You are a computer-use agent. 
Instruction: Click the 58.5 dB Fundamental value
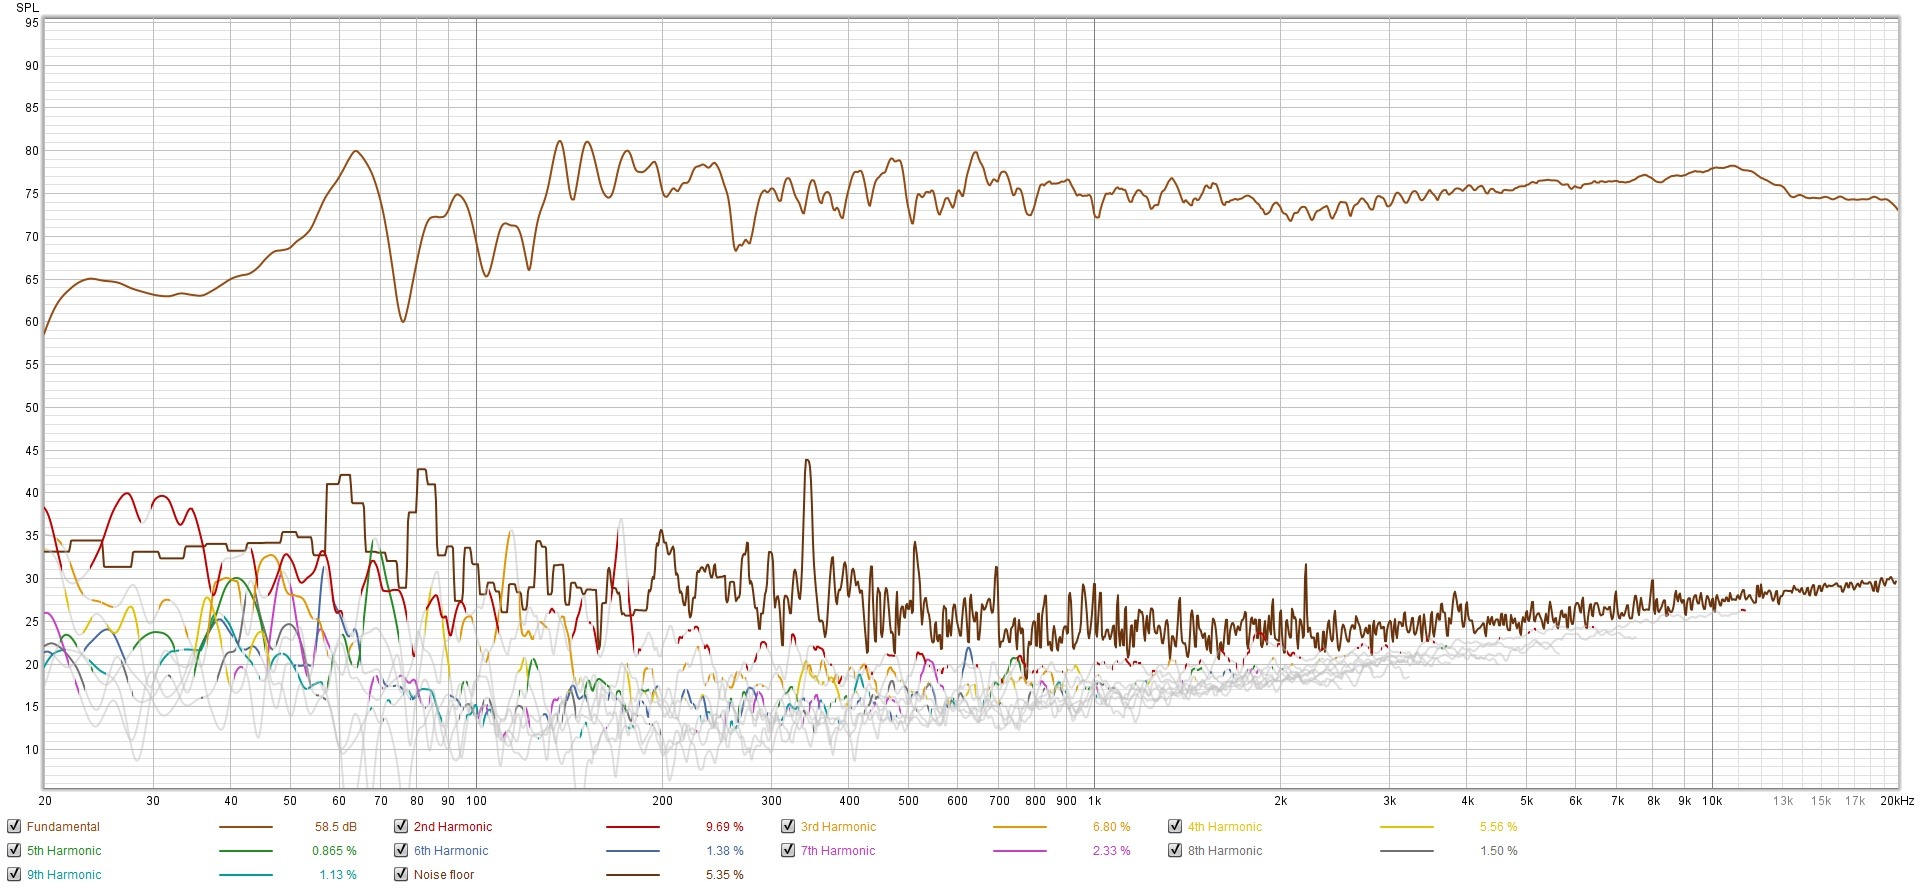[x=335, y=827]
